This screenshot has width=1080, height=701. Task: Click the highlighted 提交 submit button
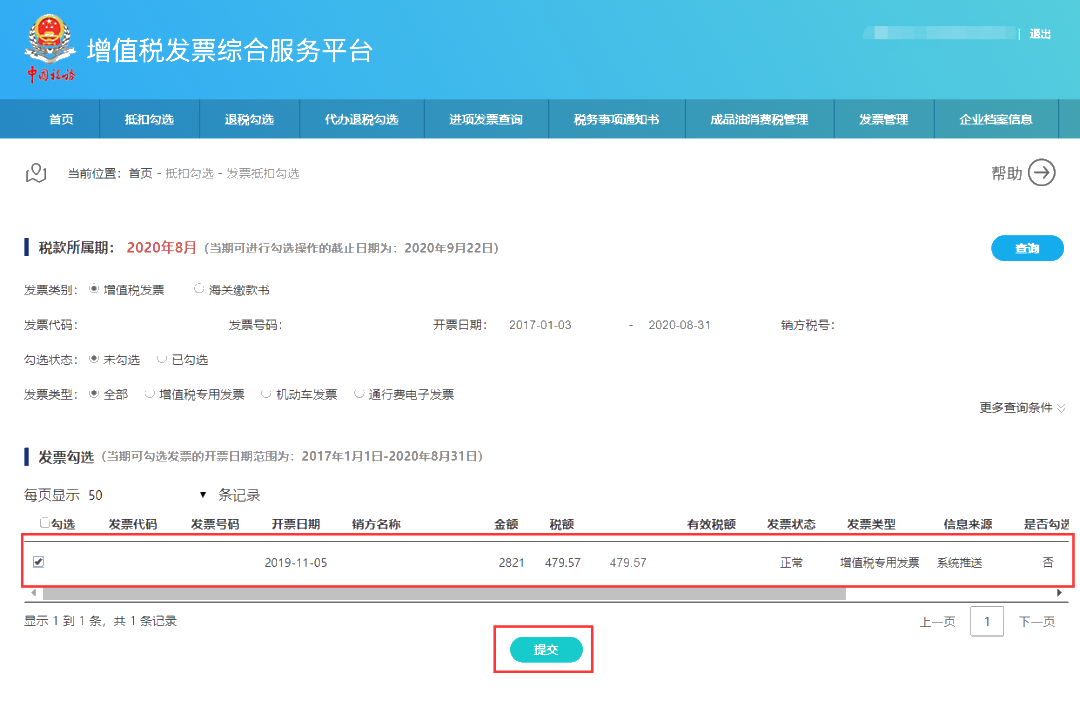544,649
